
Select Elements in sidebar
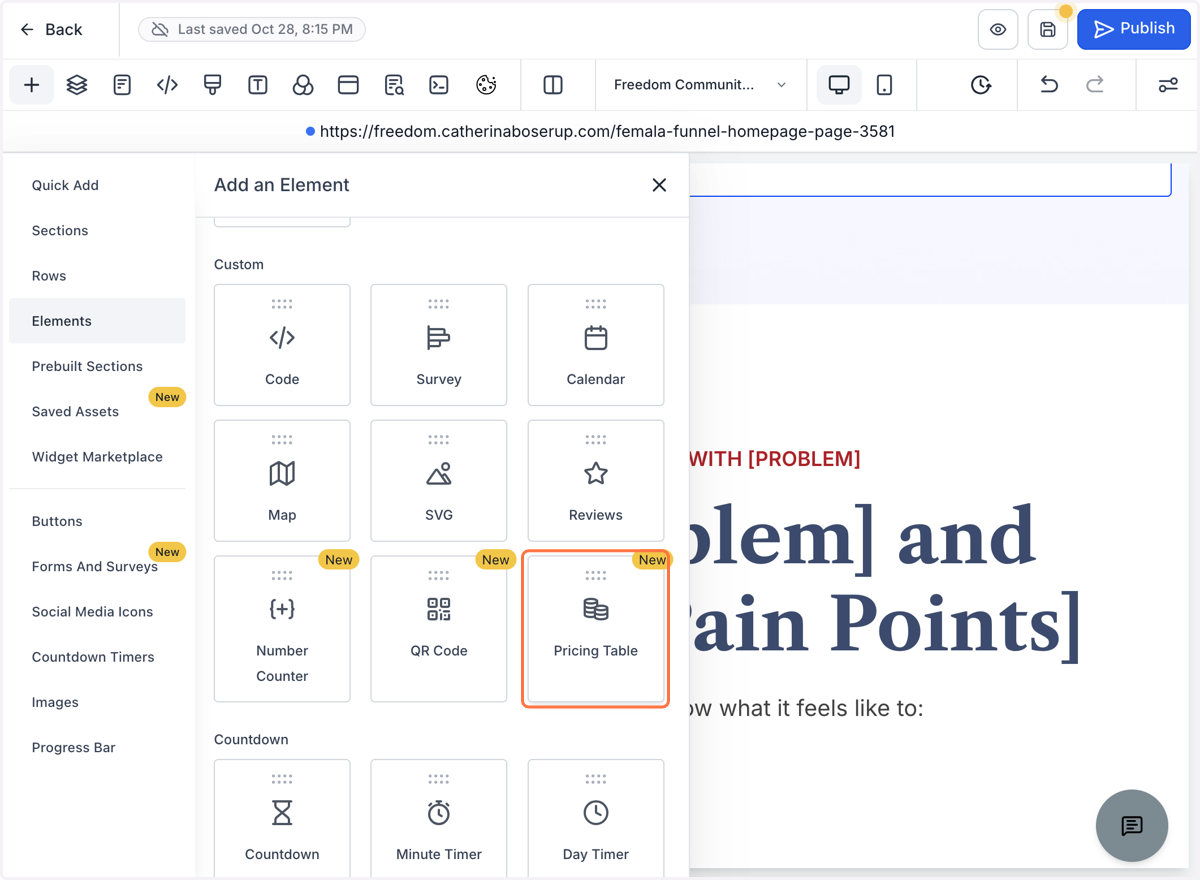97,321
